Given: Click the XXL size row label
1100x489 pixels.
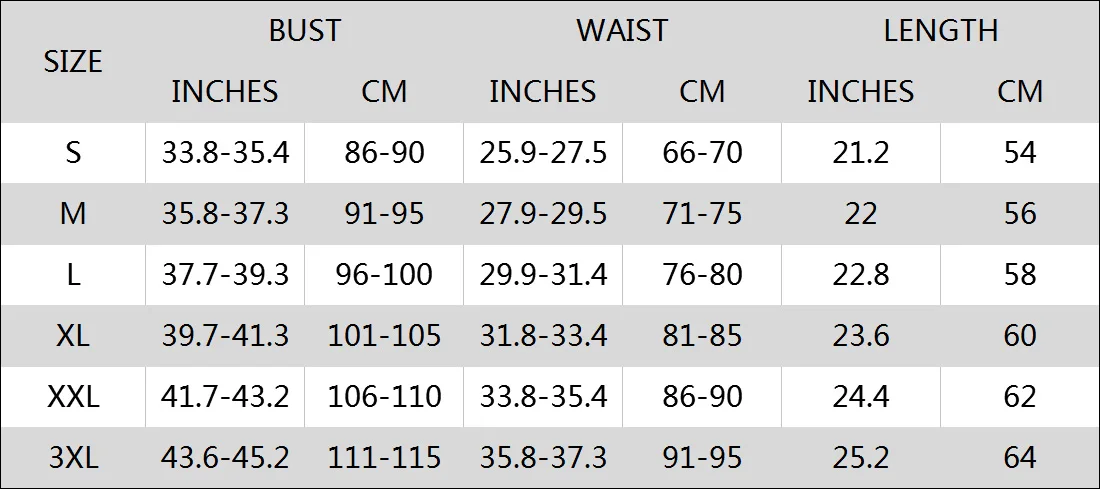Looking at the screenshot, I should point(73,397).
